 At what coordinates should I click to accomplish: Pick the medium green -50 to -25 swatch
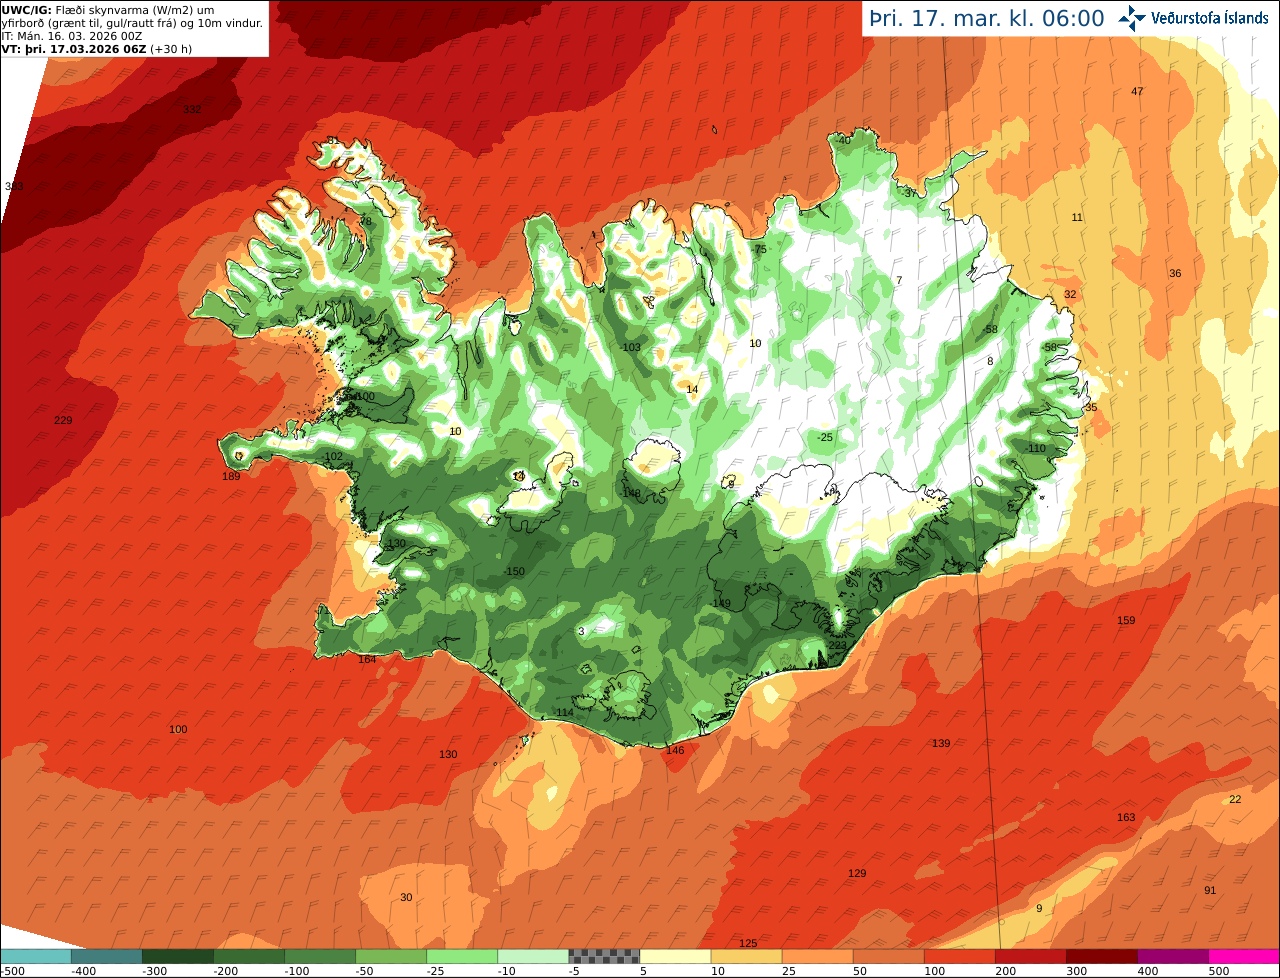coord(390,956)
